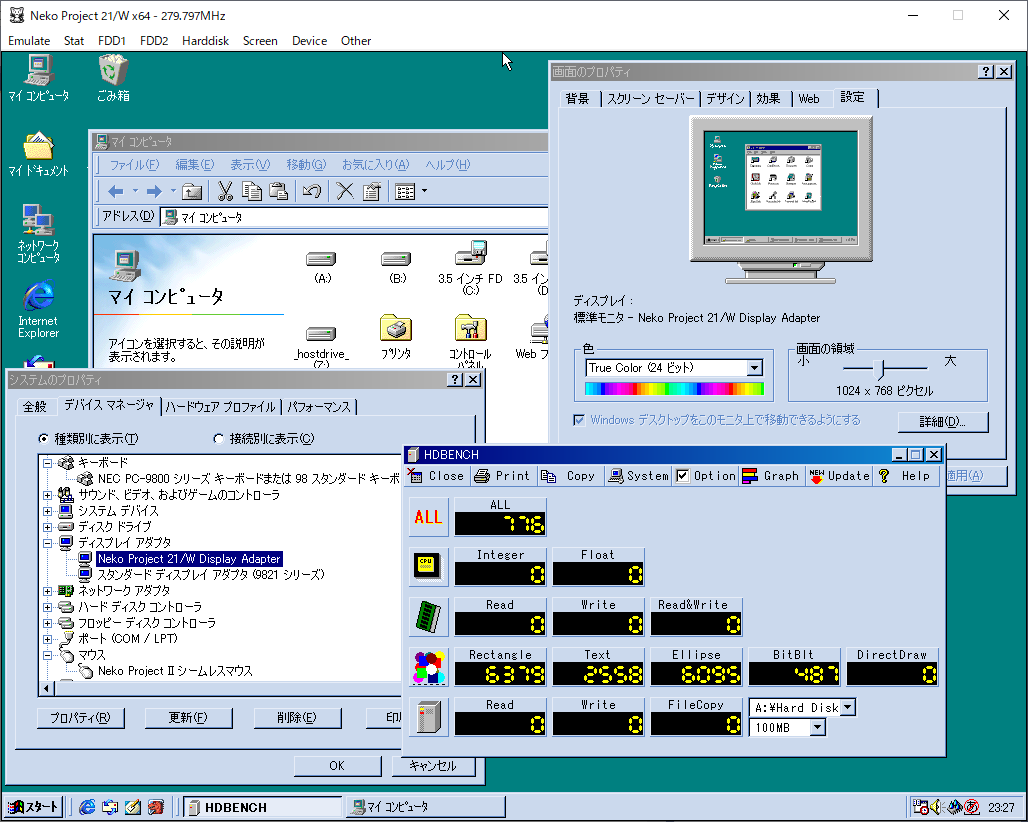Viewport: 1028px width, 822px height.
Task: Expand the ports (COM / LPT) node
Action: tap(47, 639)
